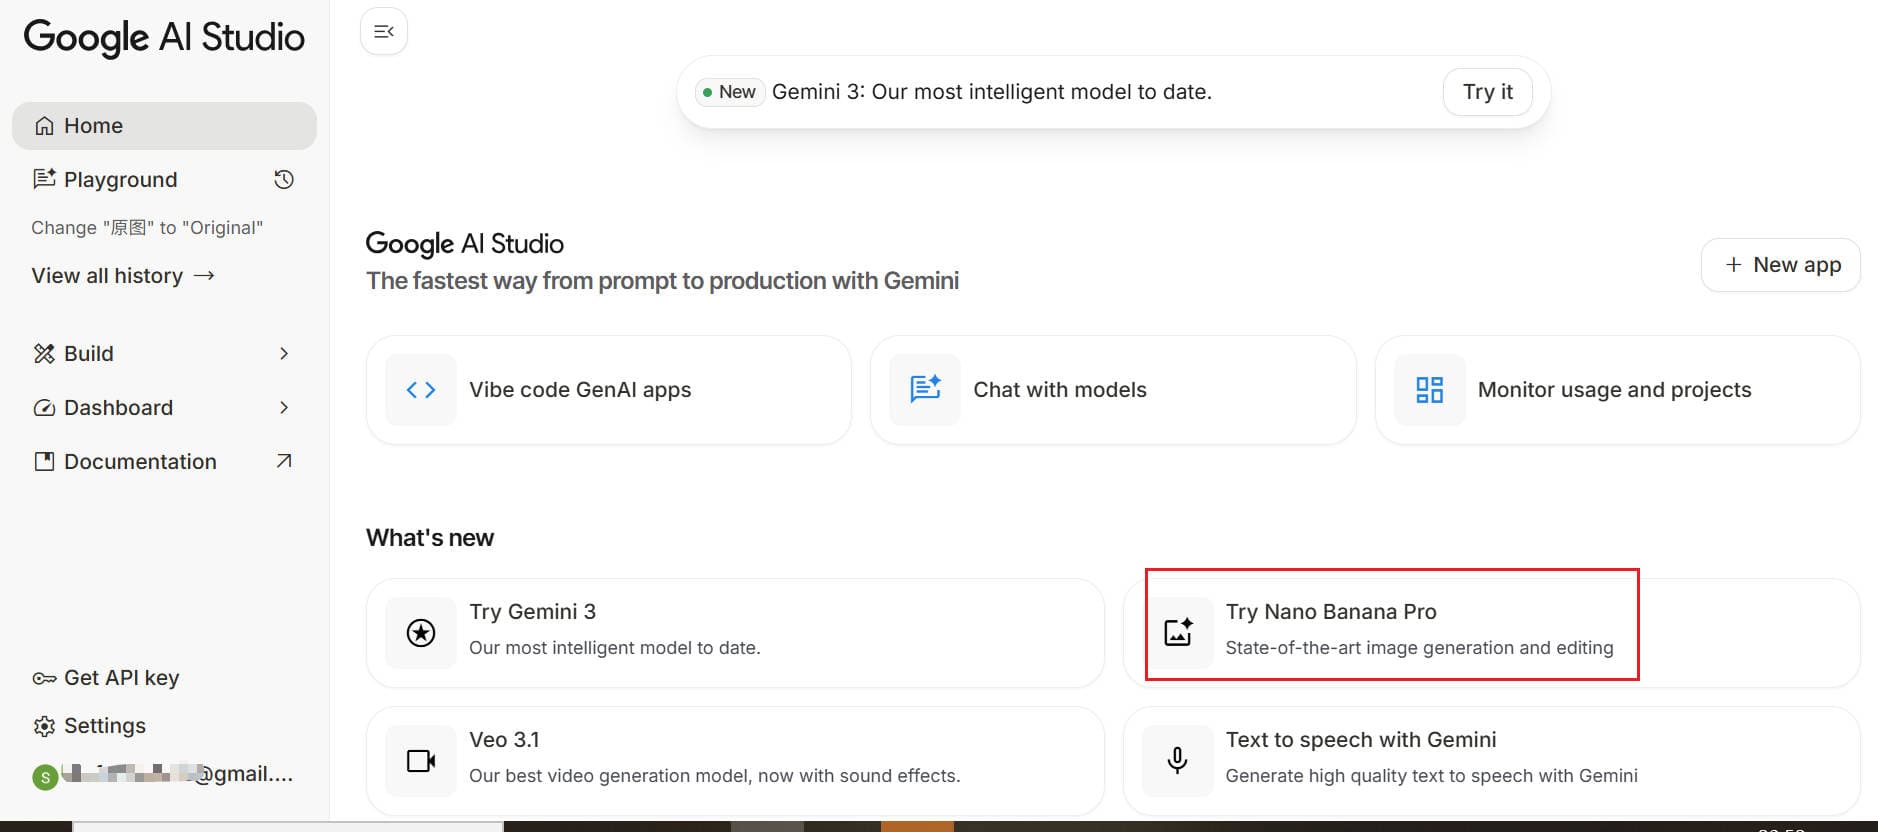Click the Try it button
Image resolution: width=1878 pixels, height=832 pixels.
pyautogui.click(x=1487, y=92)
